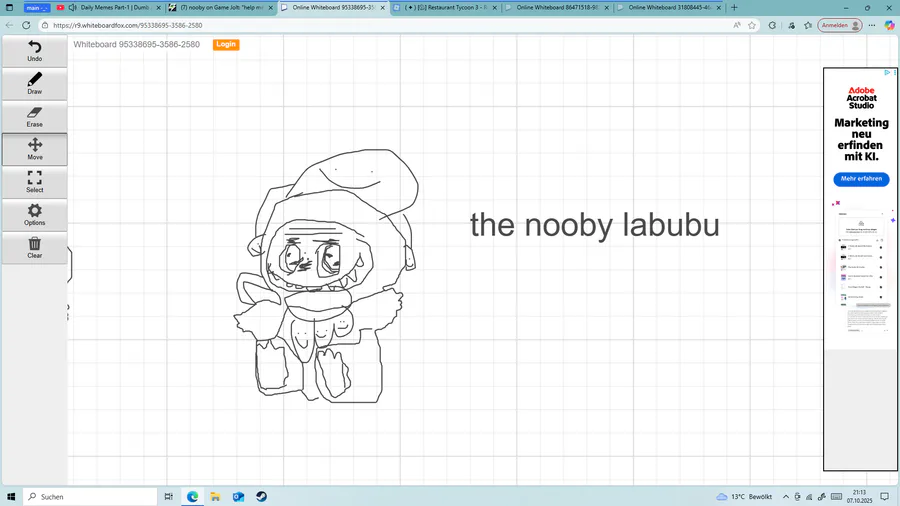Add page to favorites star

752,25
